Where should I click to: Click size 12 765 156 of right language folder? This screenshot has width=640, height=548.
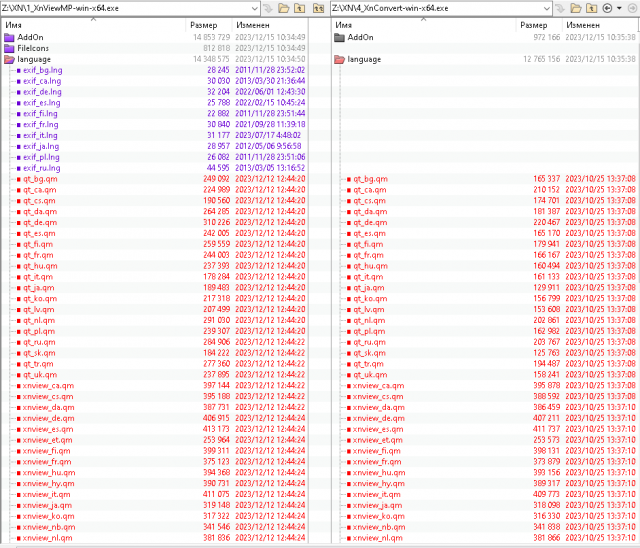(x=542, y=60)
